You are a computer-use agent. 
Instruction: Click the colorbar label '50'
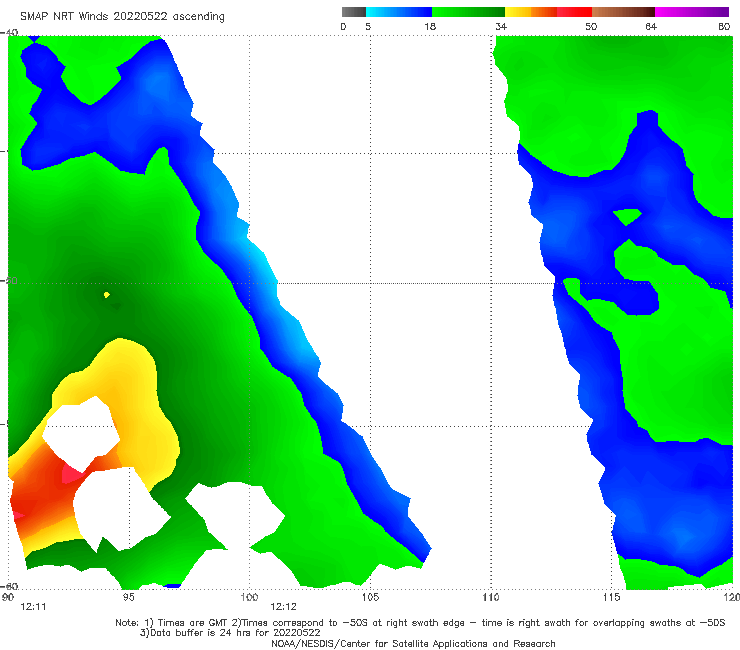[591, 26]
